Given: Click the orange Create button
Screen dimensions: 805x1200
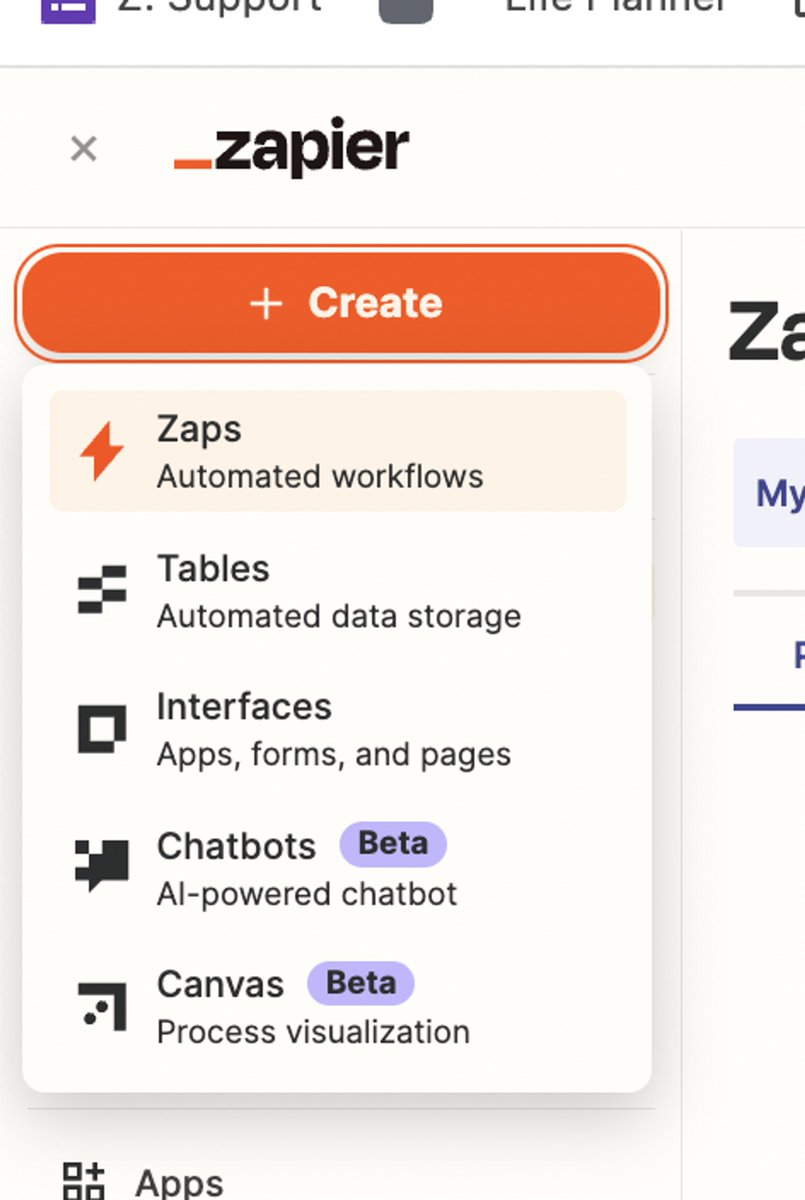Looking at the screenshot, I should click(341, 303).
